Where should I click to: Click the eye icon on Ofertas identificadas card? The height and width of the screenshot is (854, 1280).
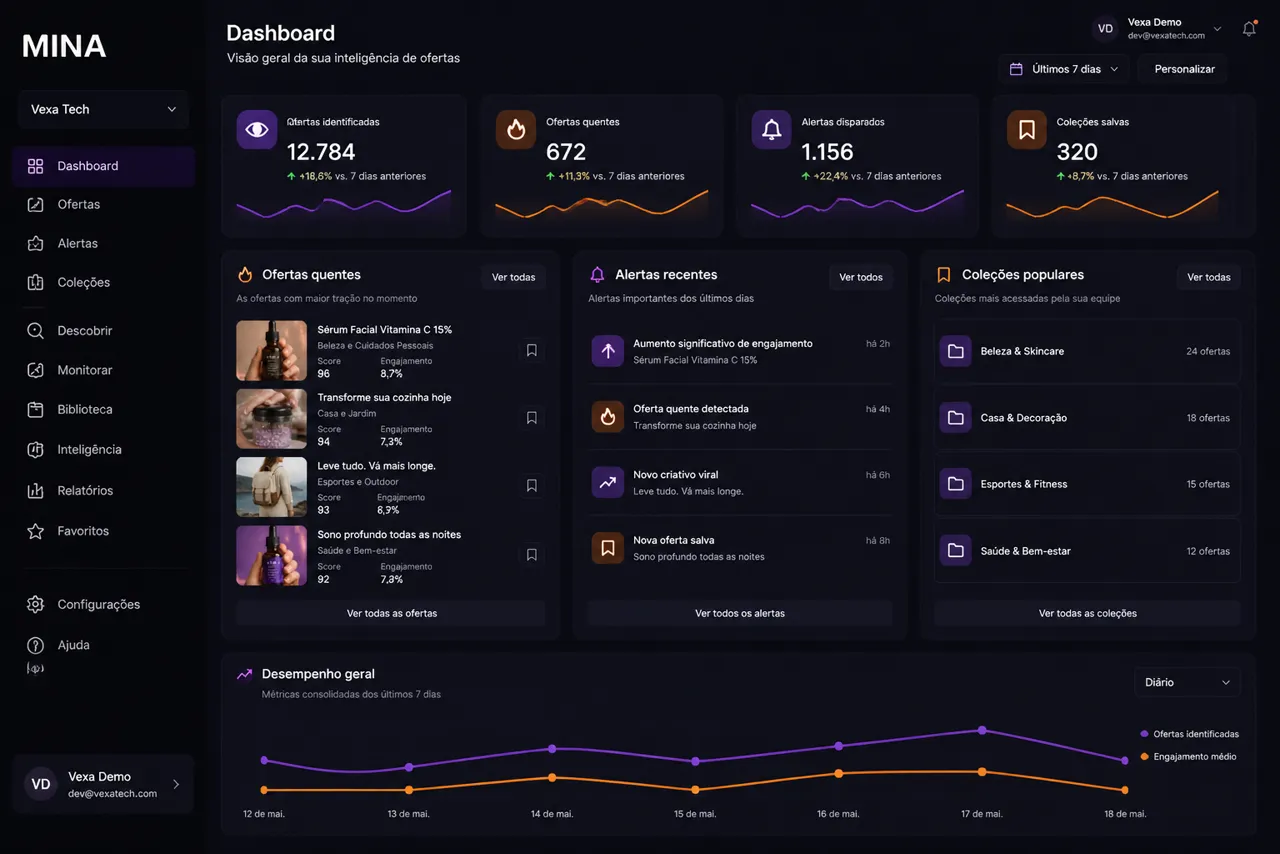pos(257,130)
